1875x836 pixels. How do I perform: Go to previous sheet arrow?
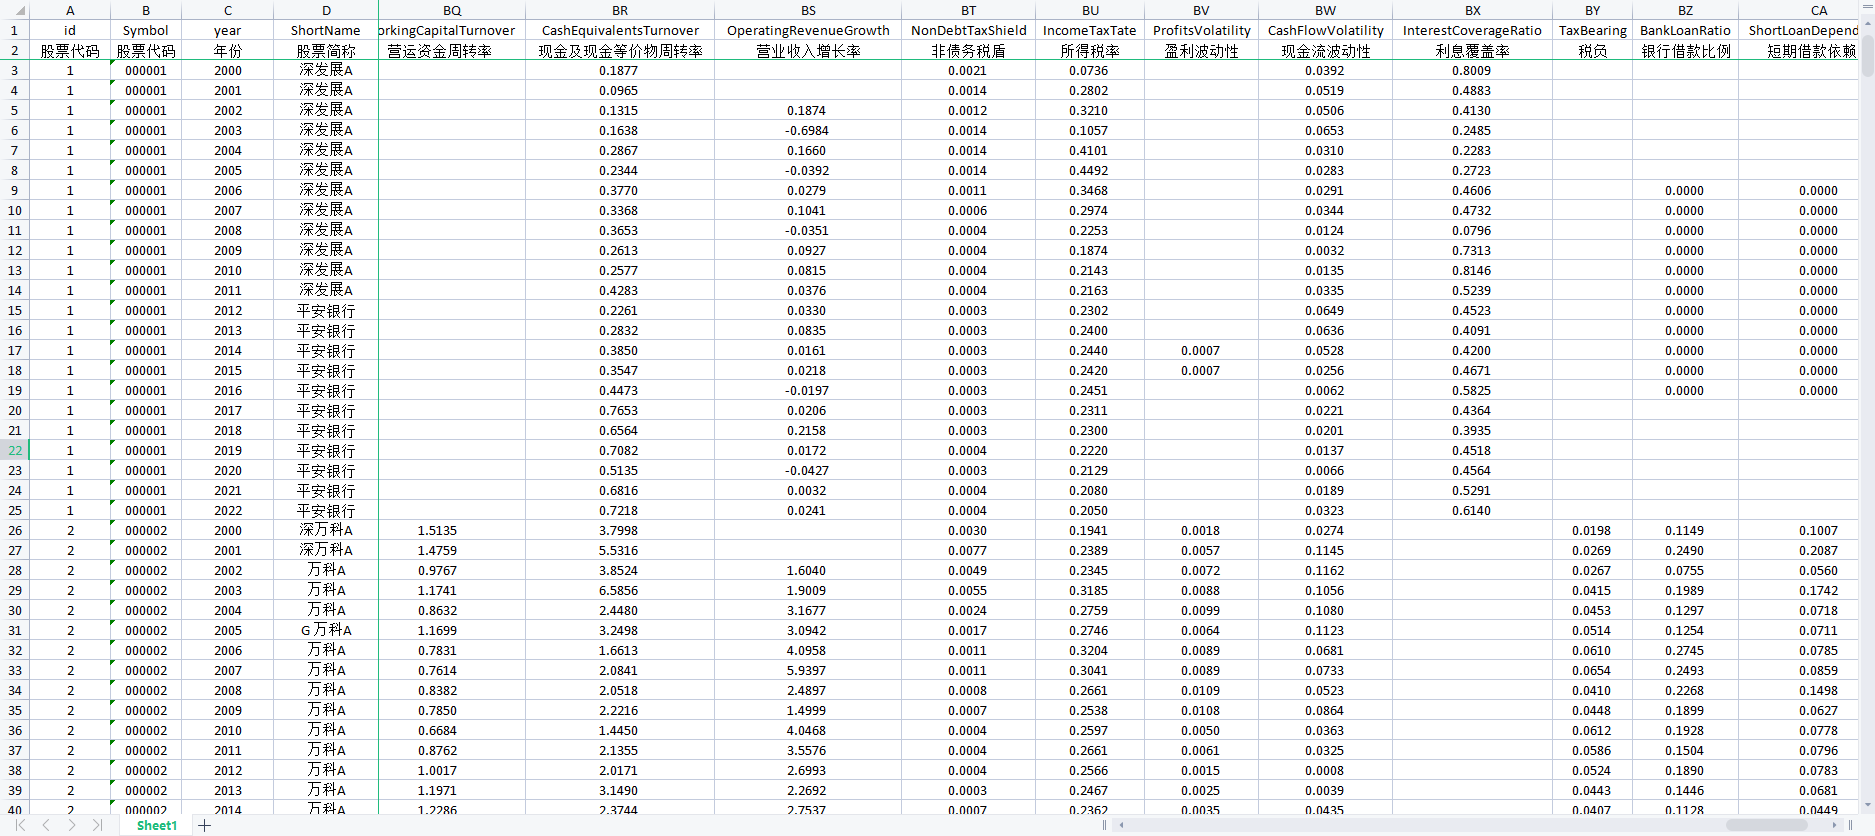46,825
